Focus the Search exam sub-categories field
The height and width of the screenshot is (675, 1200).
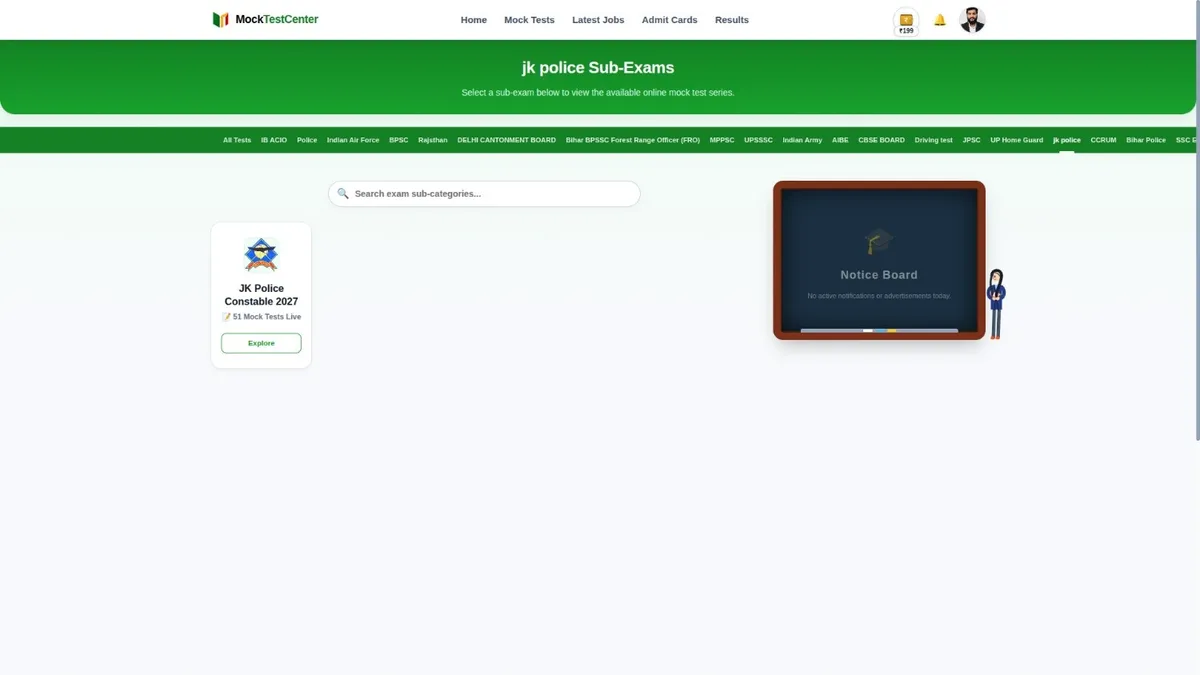pyautogui.click(x=484, y=194)
